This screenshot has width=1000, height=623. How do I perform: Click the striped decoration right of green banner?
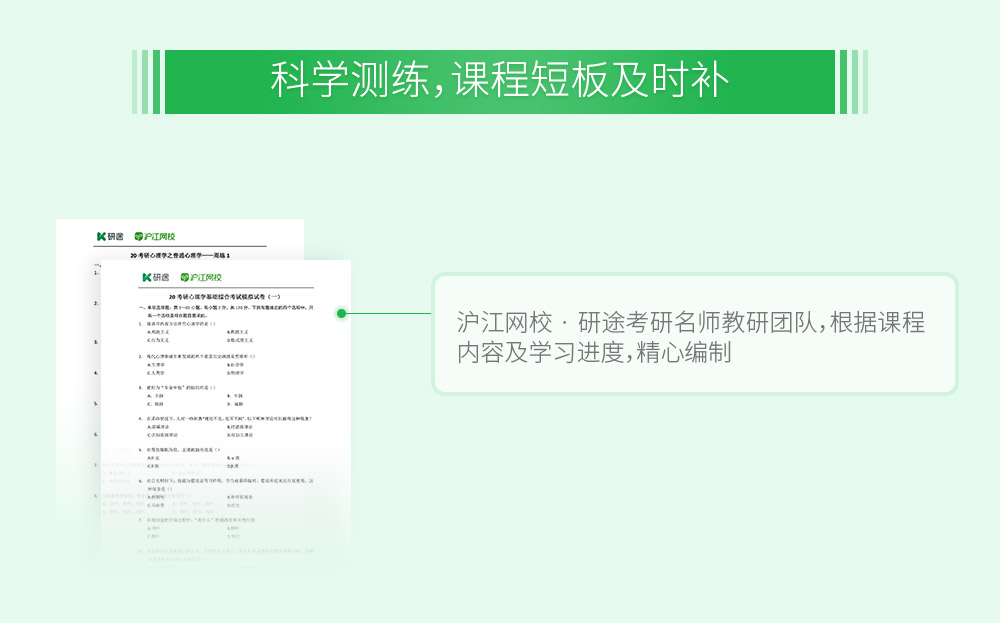click(853, 82)
